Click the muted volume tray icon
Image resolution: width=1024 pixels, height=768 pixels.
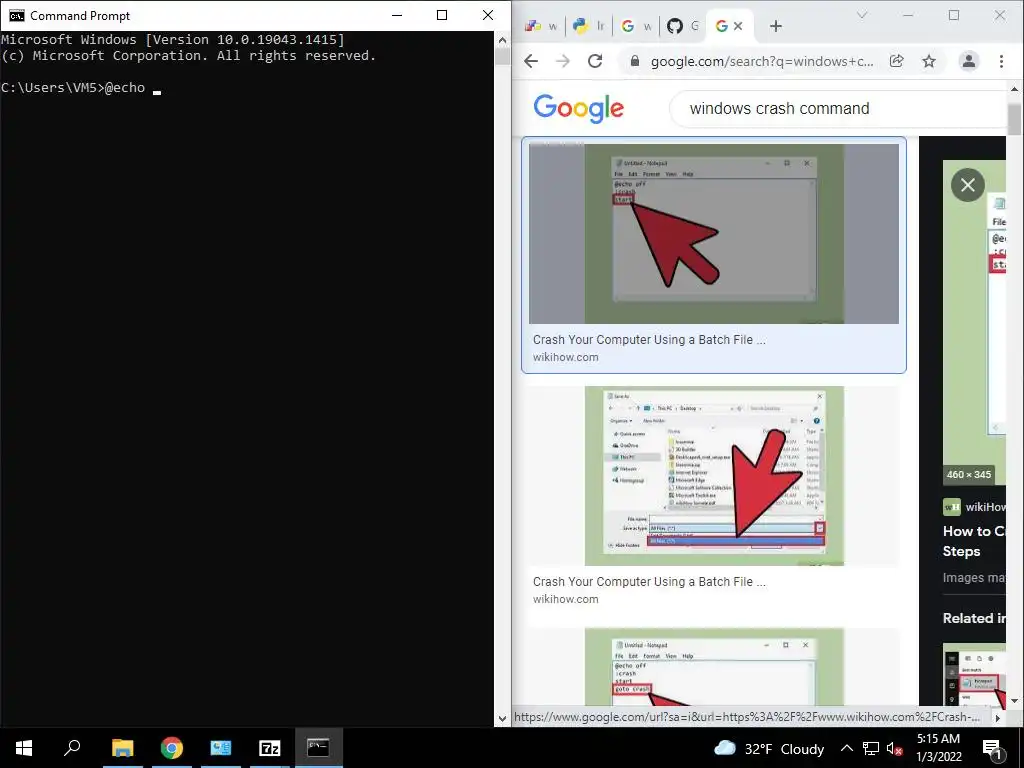(894, 748)
